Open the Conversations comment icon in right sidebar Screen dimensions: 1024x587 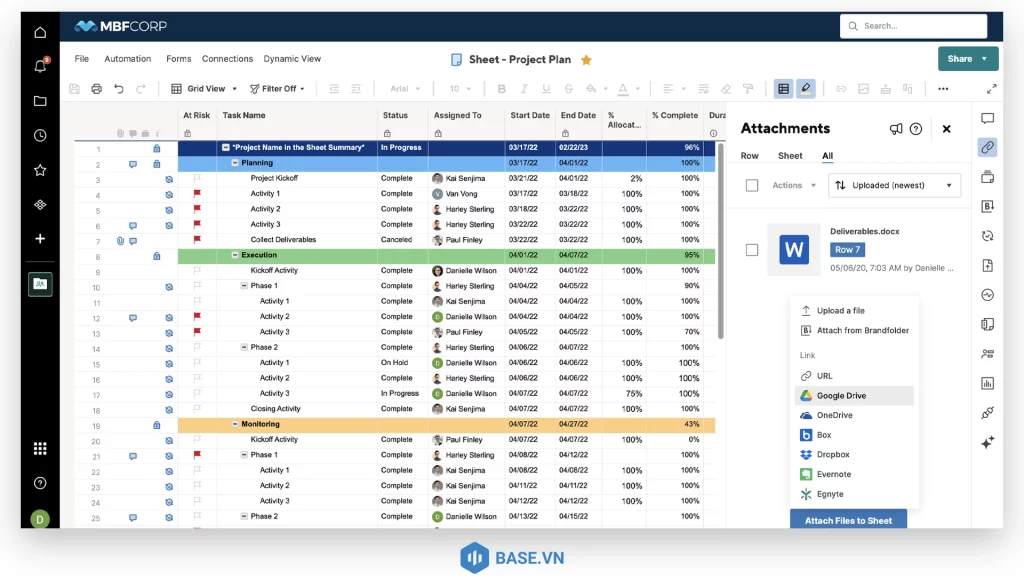pyautogui.click(x=987, y=117)
